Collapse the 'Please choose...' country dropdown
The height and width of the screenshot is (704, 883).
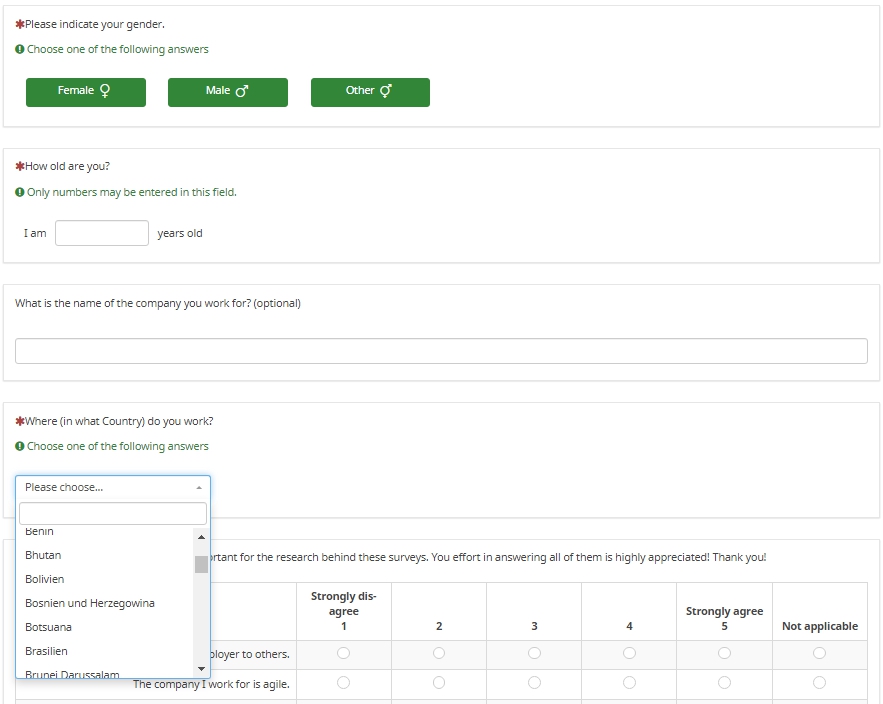[113, 487]
